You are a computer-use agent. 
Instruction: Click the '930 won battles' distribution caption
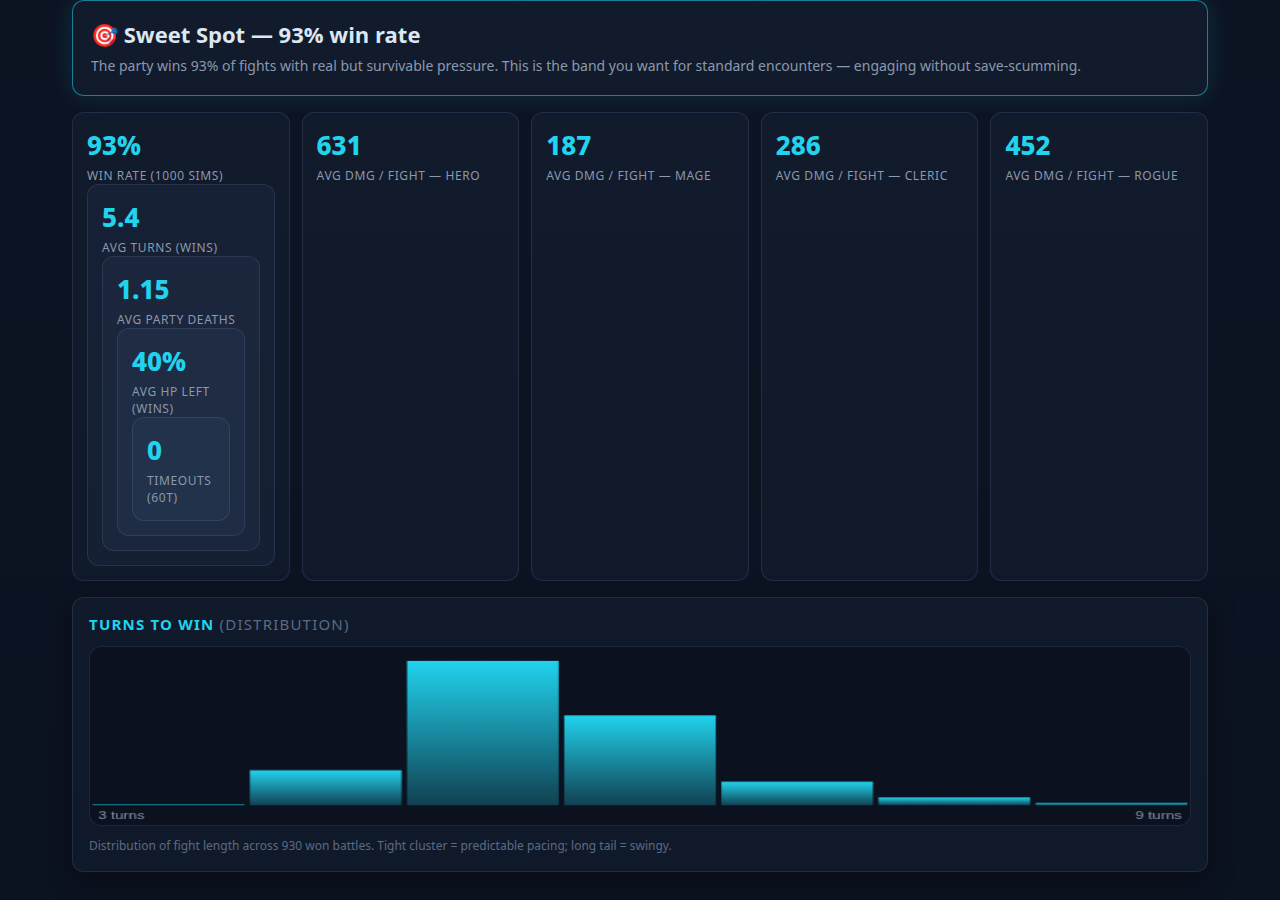380,846
